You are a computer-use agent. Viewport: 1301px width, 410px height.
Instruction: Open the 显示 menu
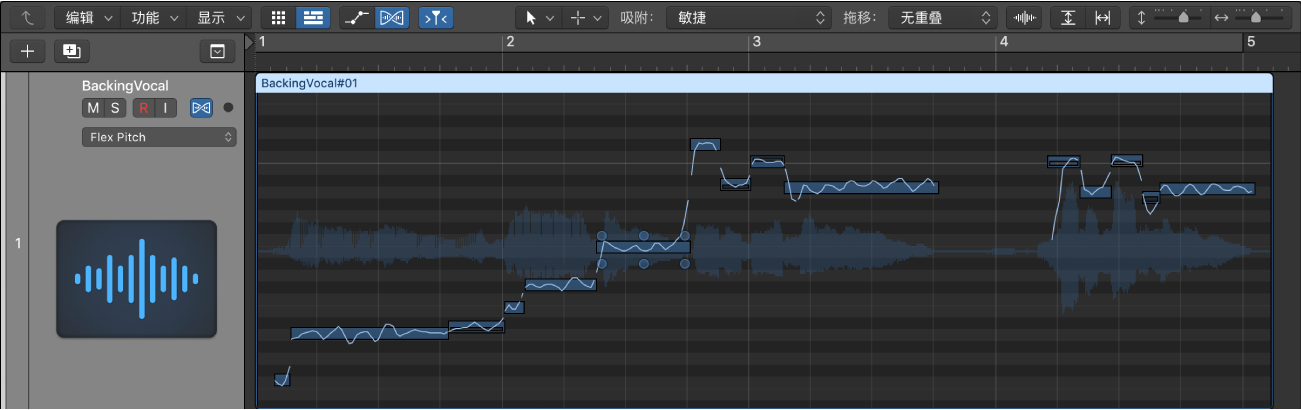pos(219,17)
